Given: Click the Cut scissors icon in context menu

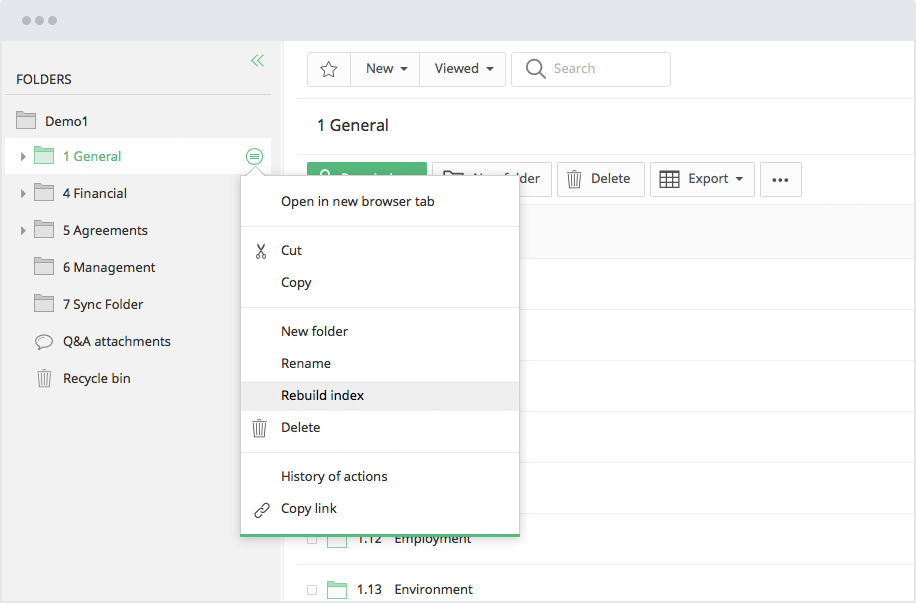Looking at the screenshot, I should click(261, 250).
